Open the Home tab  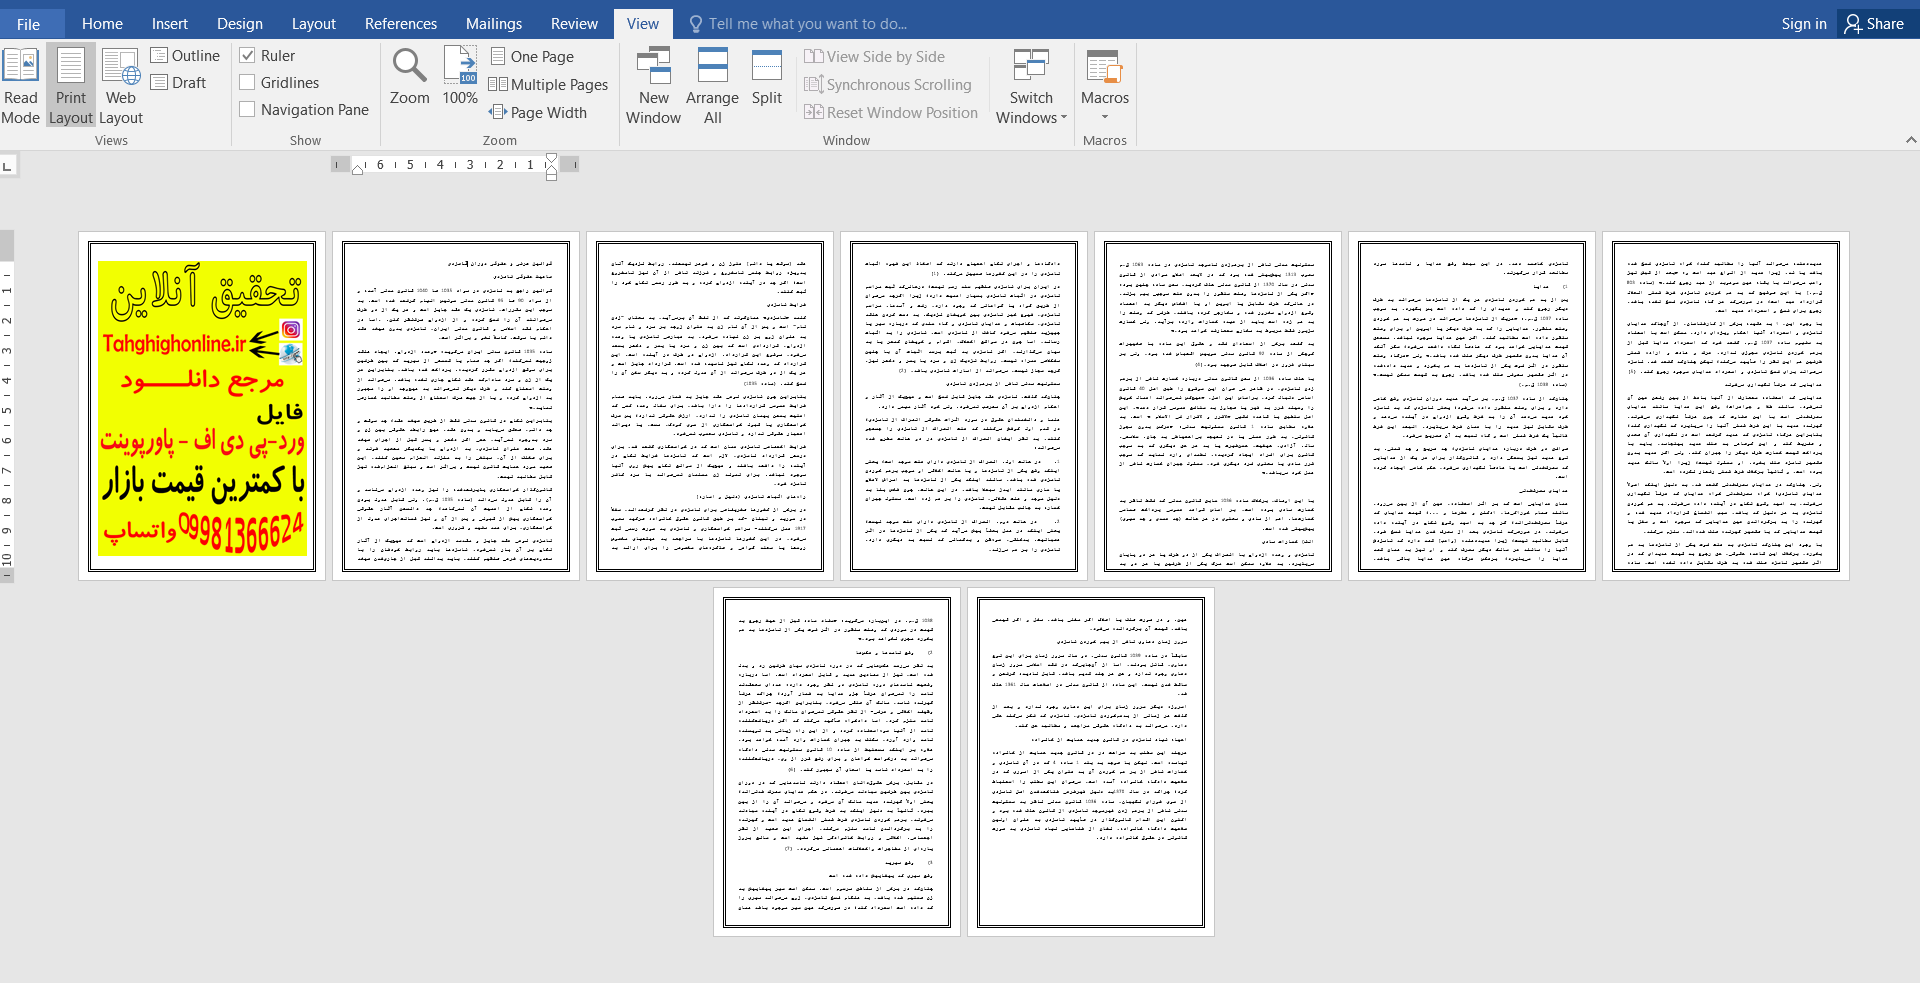pos(102,24)
